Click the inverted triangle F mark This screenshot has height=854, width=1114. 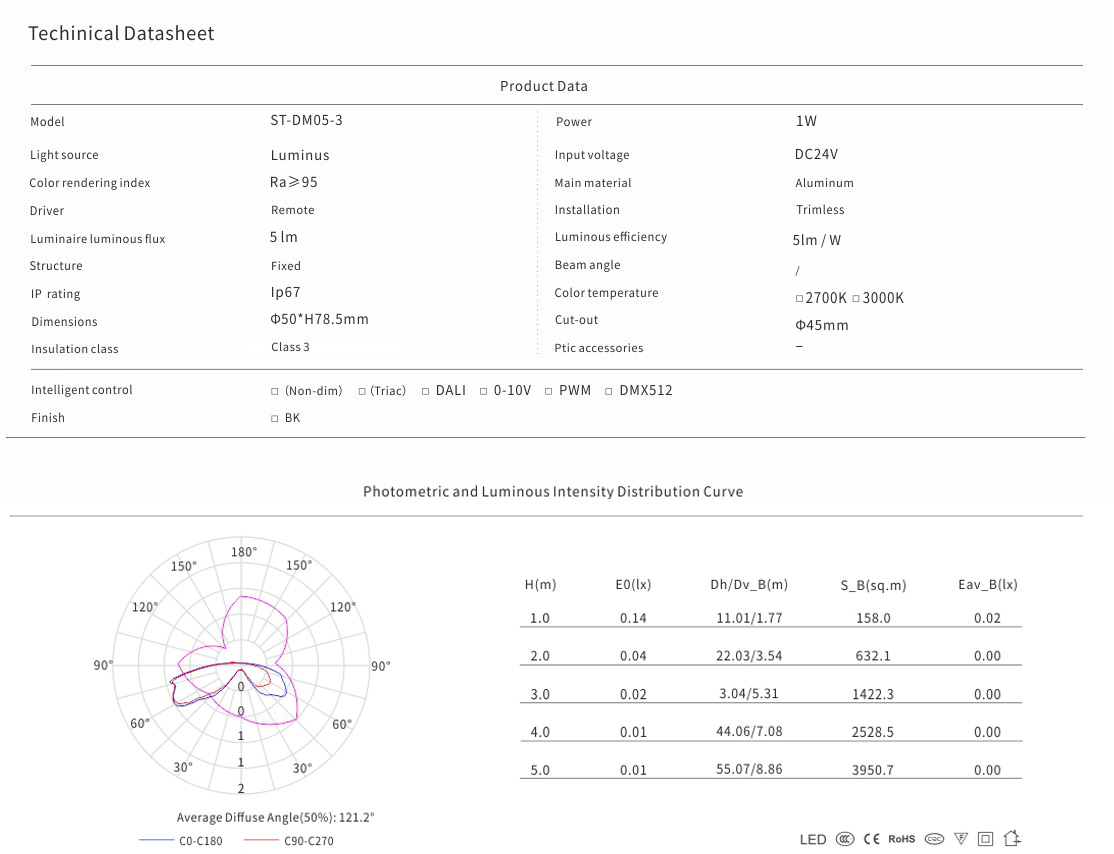click(961, 839)
